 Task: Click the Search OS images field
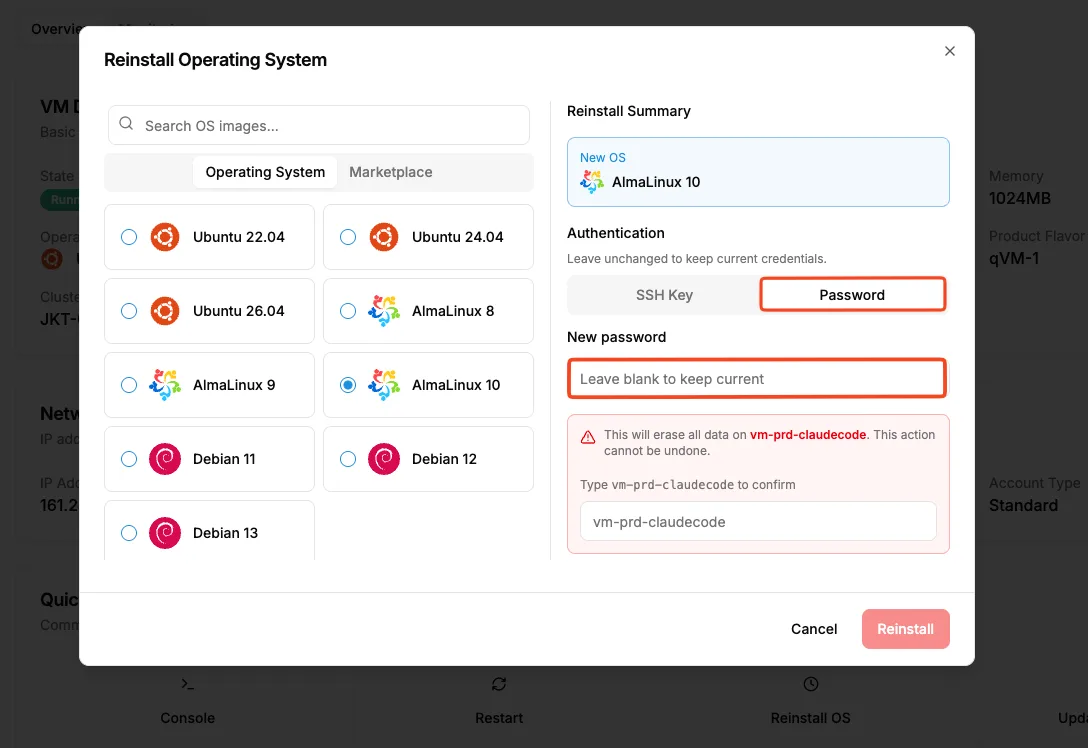(x=319, y=126)
